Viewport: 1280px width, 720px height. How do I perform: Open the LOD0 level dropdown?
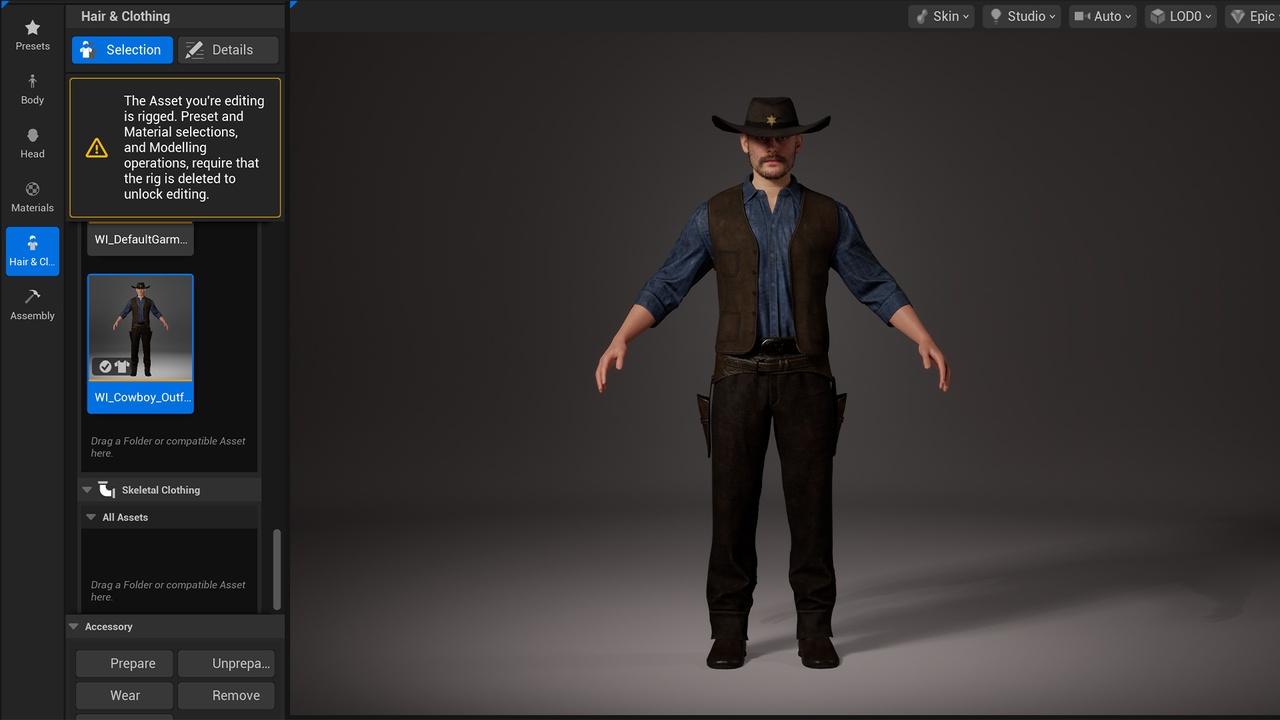pos(1180,16)
